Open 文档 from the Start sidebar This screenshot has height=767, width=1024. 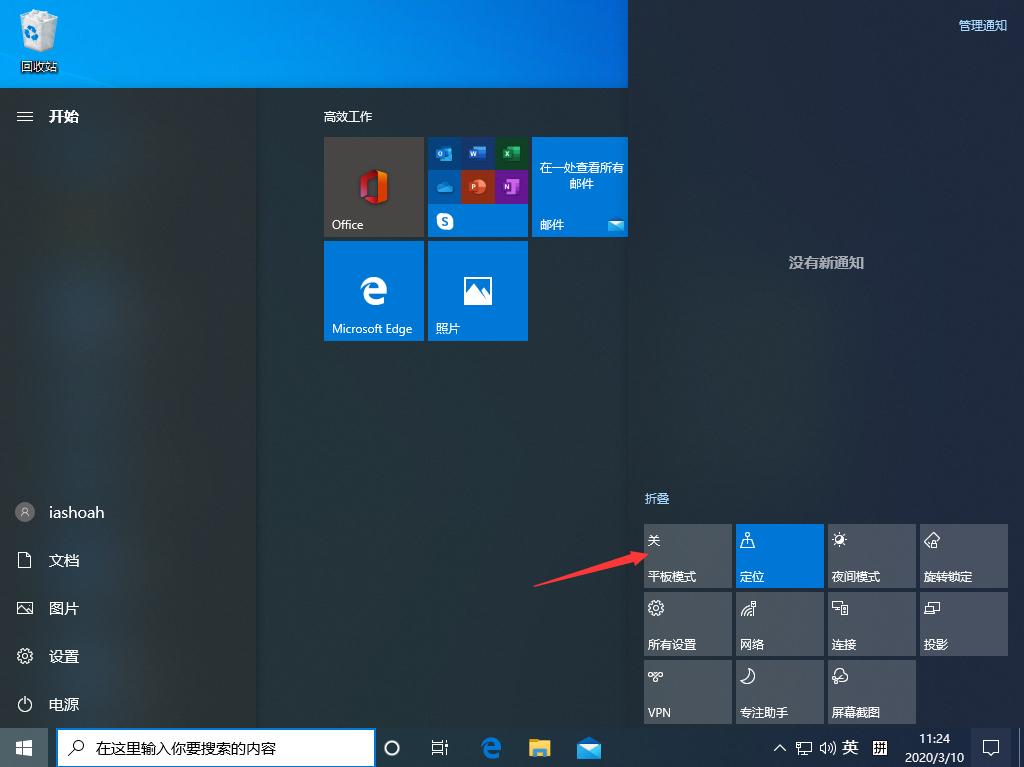tap(63, 560)
